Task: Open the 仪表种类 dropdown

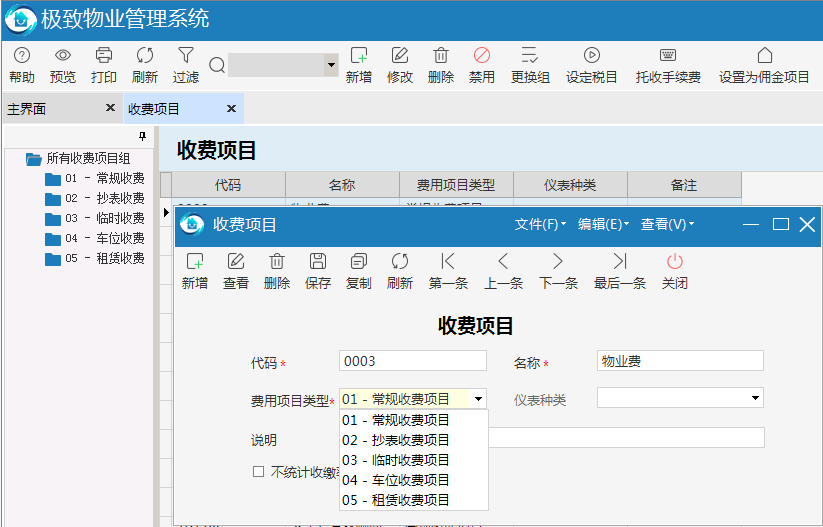Action: 755,398
